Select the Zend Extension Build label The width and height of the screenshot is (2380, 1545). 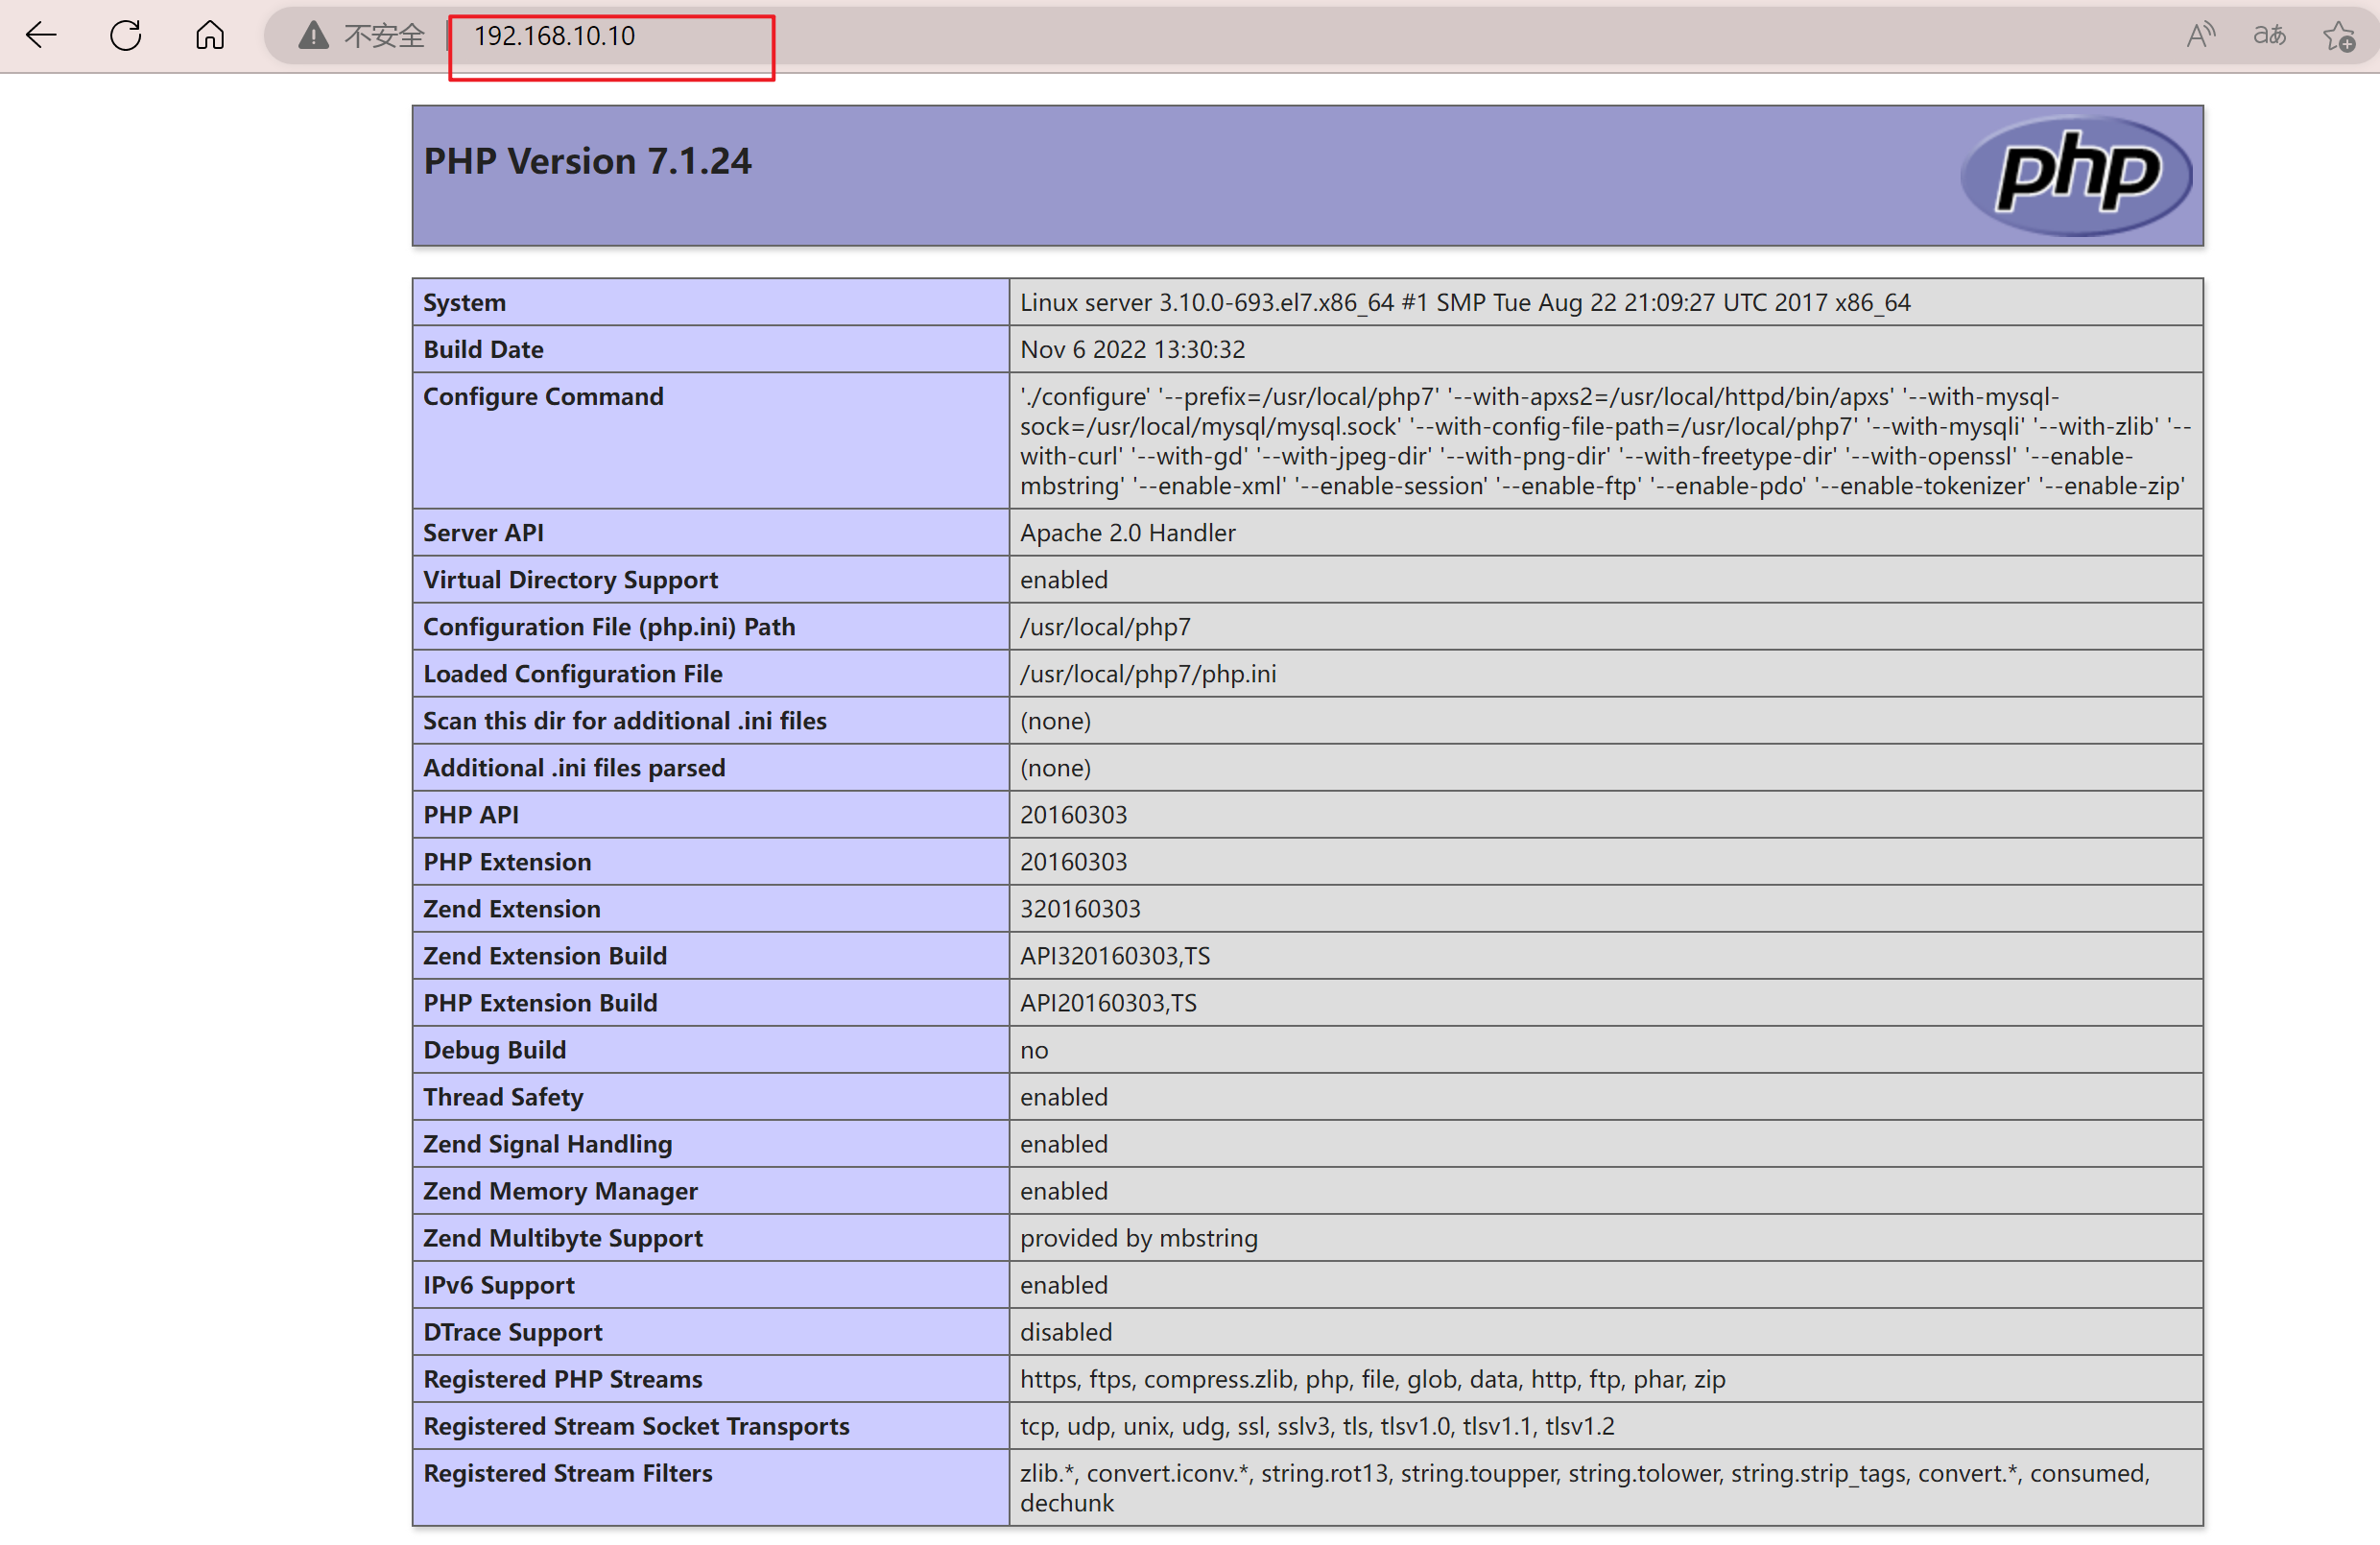(x=545, y=955)
